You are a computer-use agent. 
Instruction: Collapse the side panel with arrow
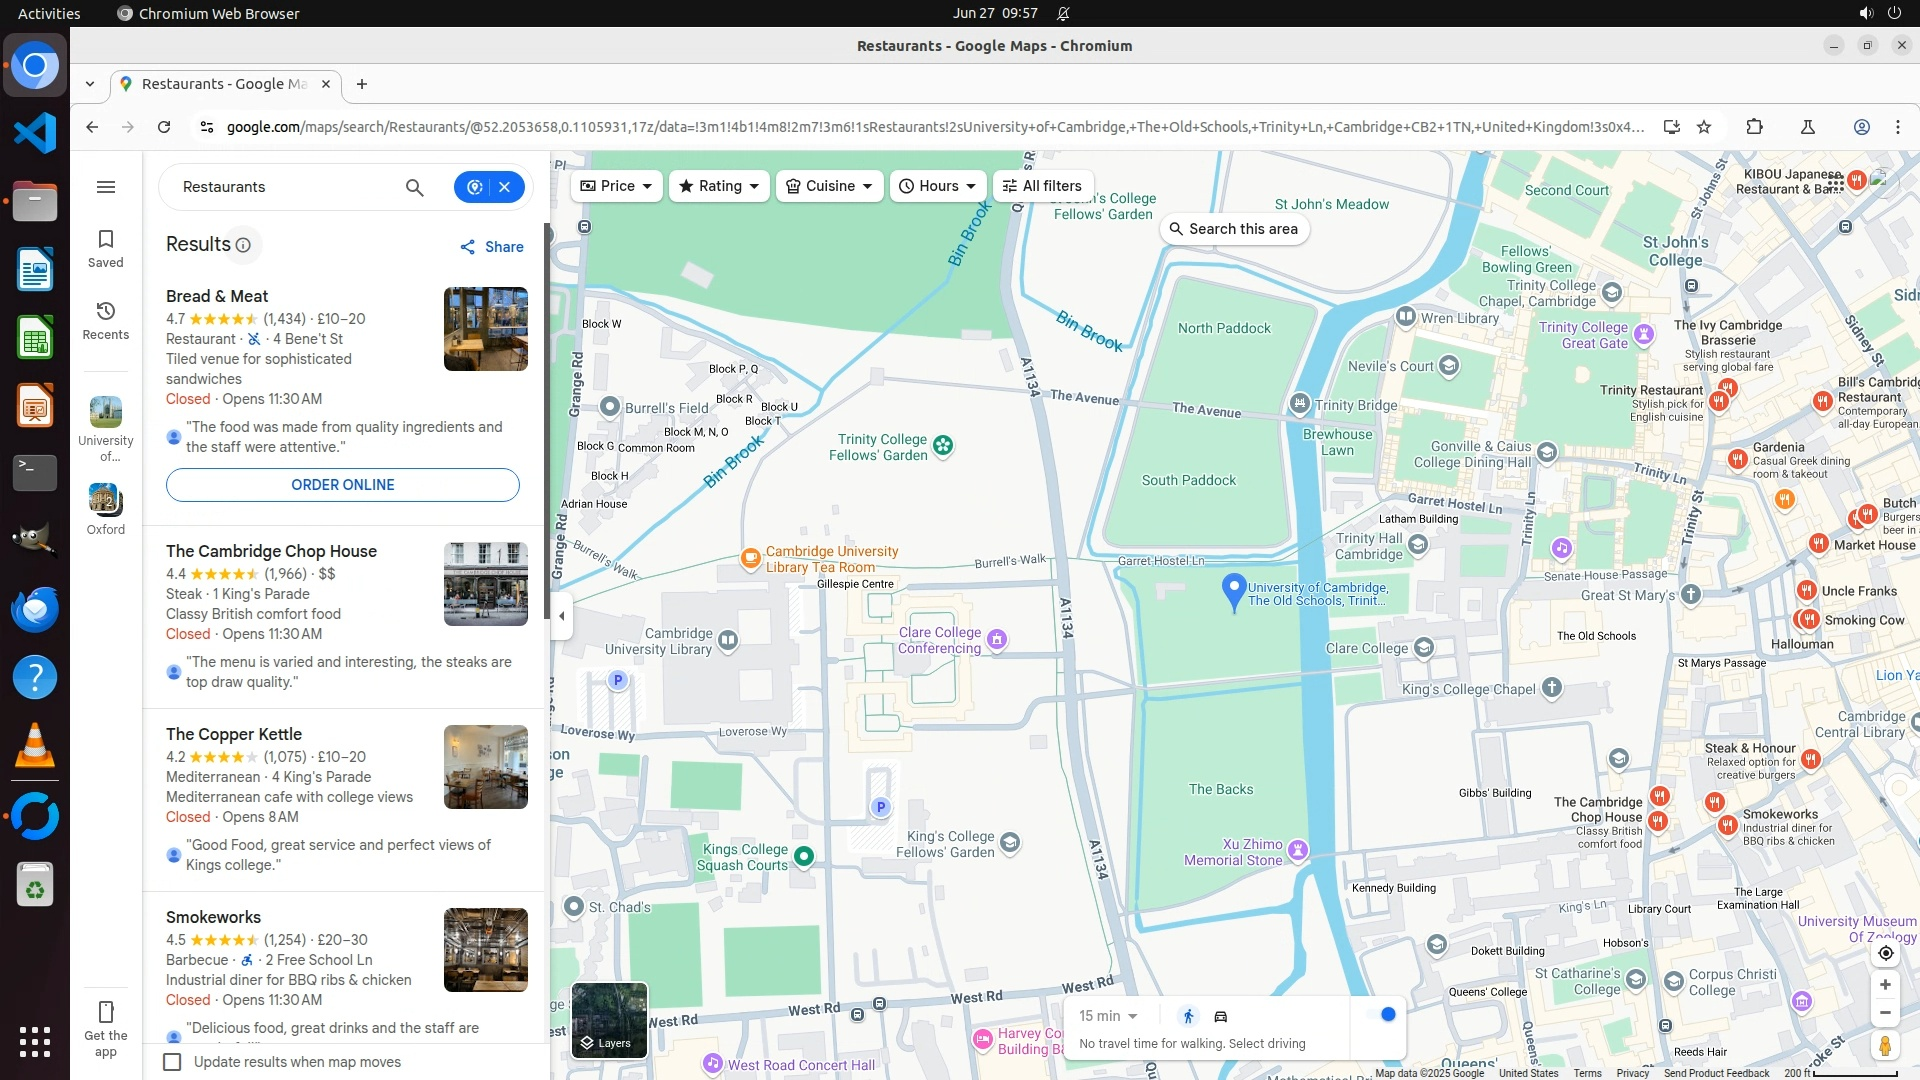click(562, 616)
